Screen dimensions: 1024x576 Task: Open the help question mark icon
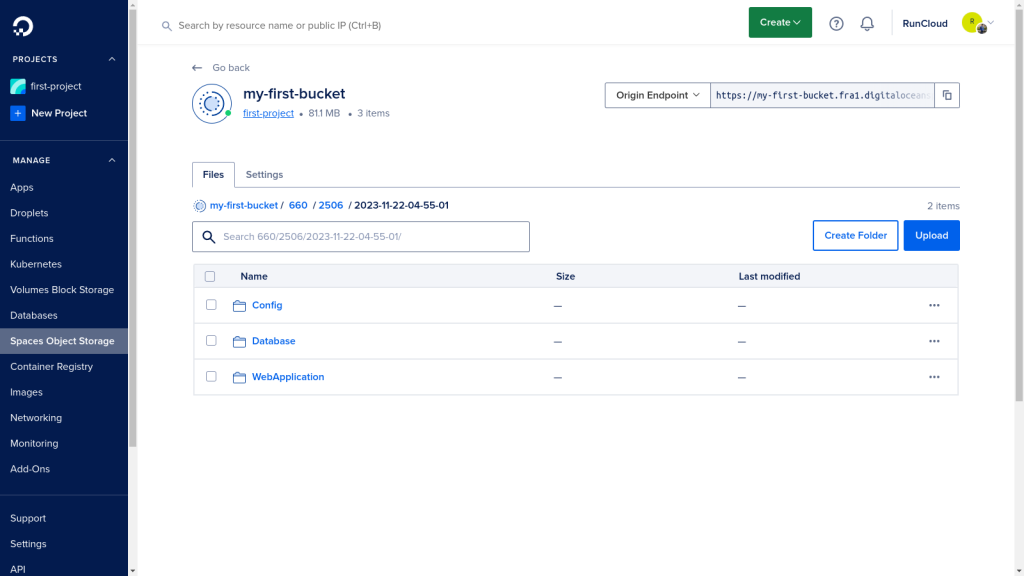pos(836,24)
